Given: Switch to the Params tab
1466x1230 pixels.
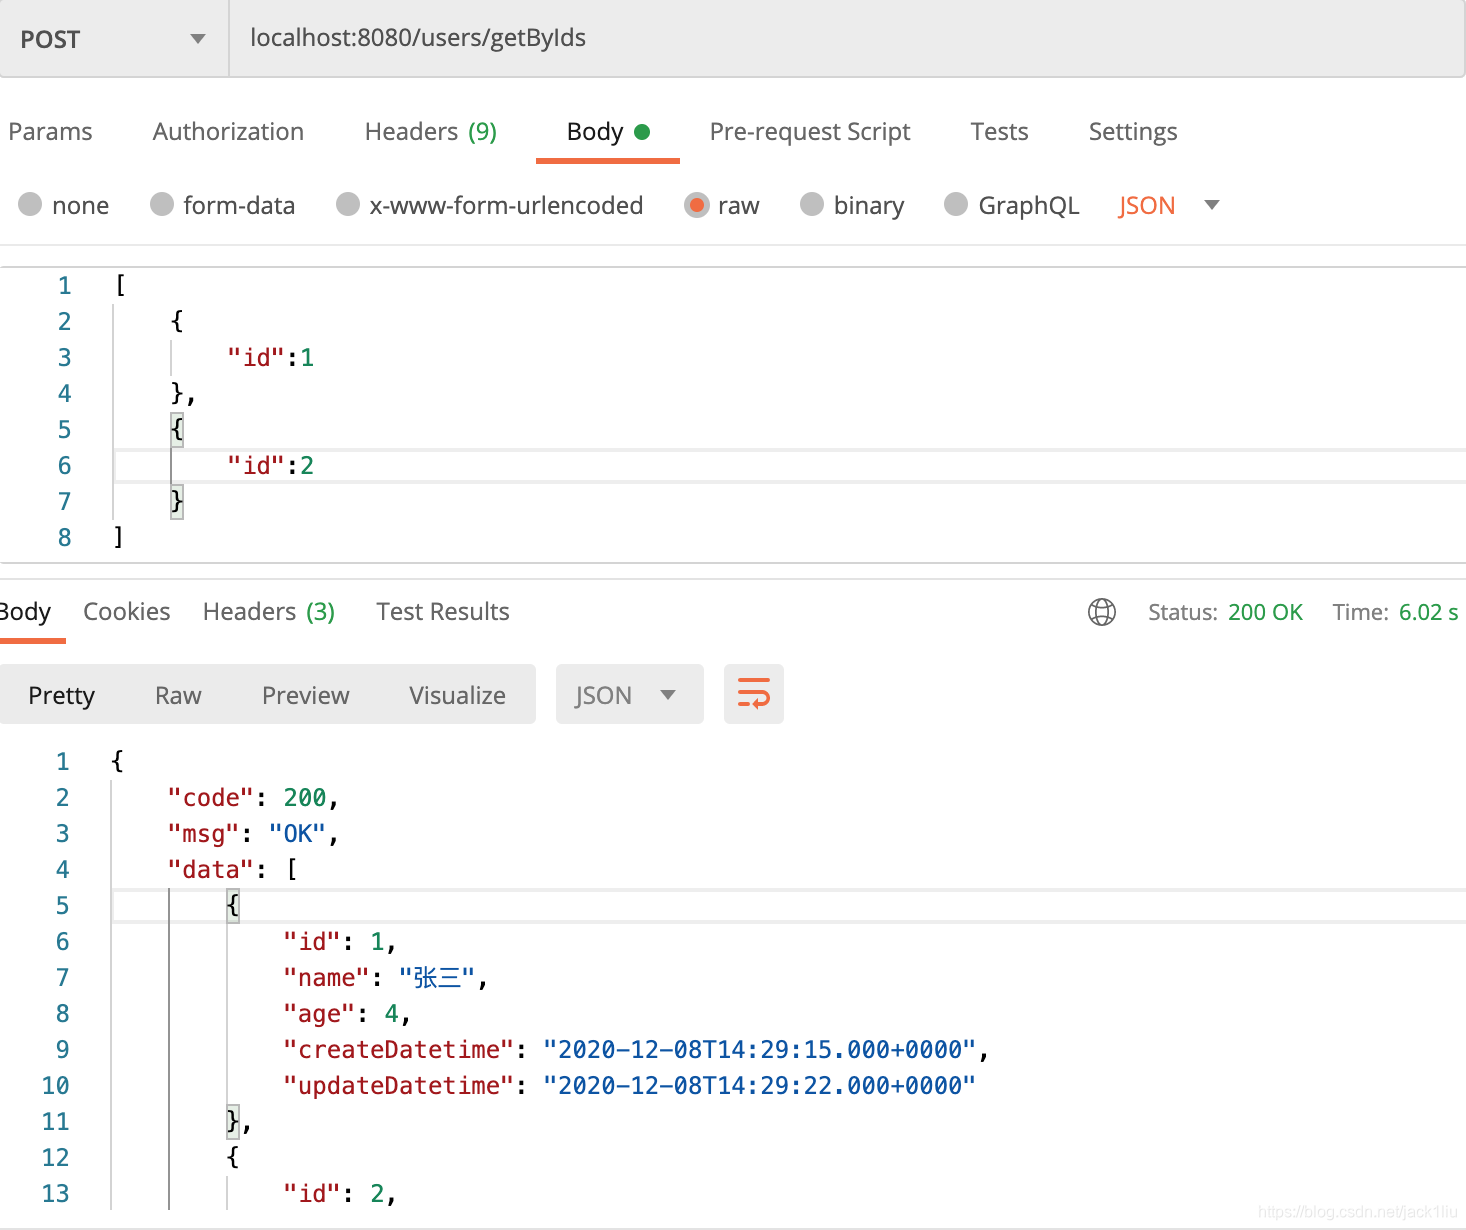Looking at the screenshot, I should pyautogui.click(x=50, y=132).
